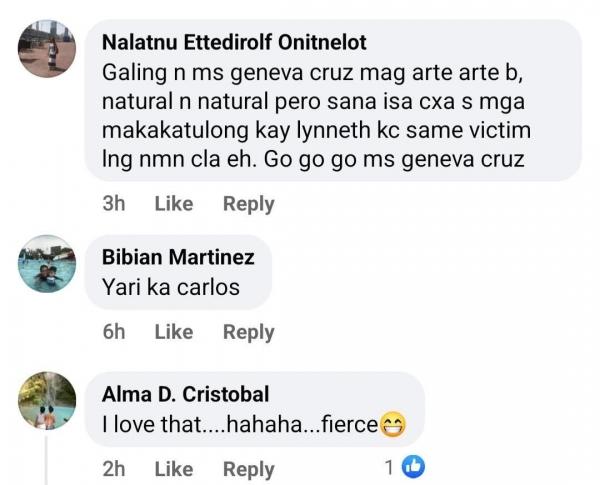Like Alma D. Cristobal's comment
The height and width of the screenshot is (485, 600).
[x=173, y=468]
